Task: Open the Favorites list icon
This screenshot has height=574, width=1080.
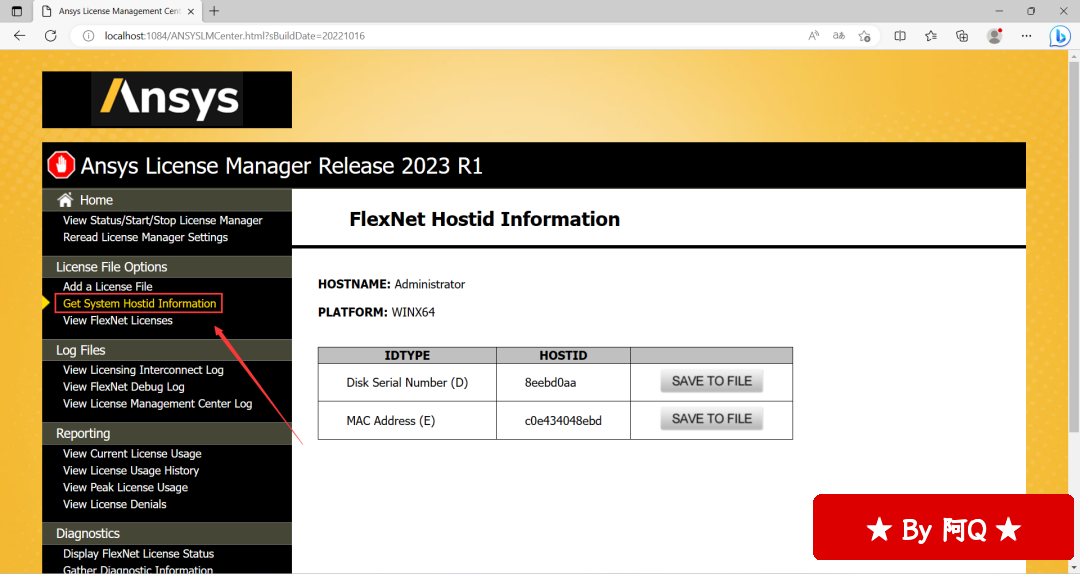Action: 931,36
